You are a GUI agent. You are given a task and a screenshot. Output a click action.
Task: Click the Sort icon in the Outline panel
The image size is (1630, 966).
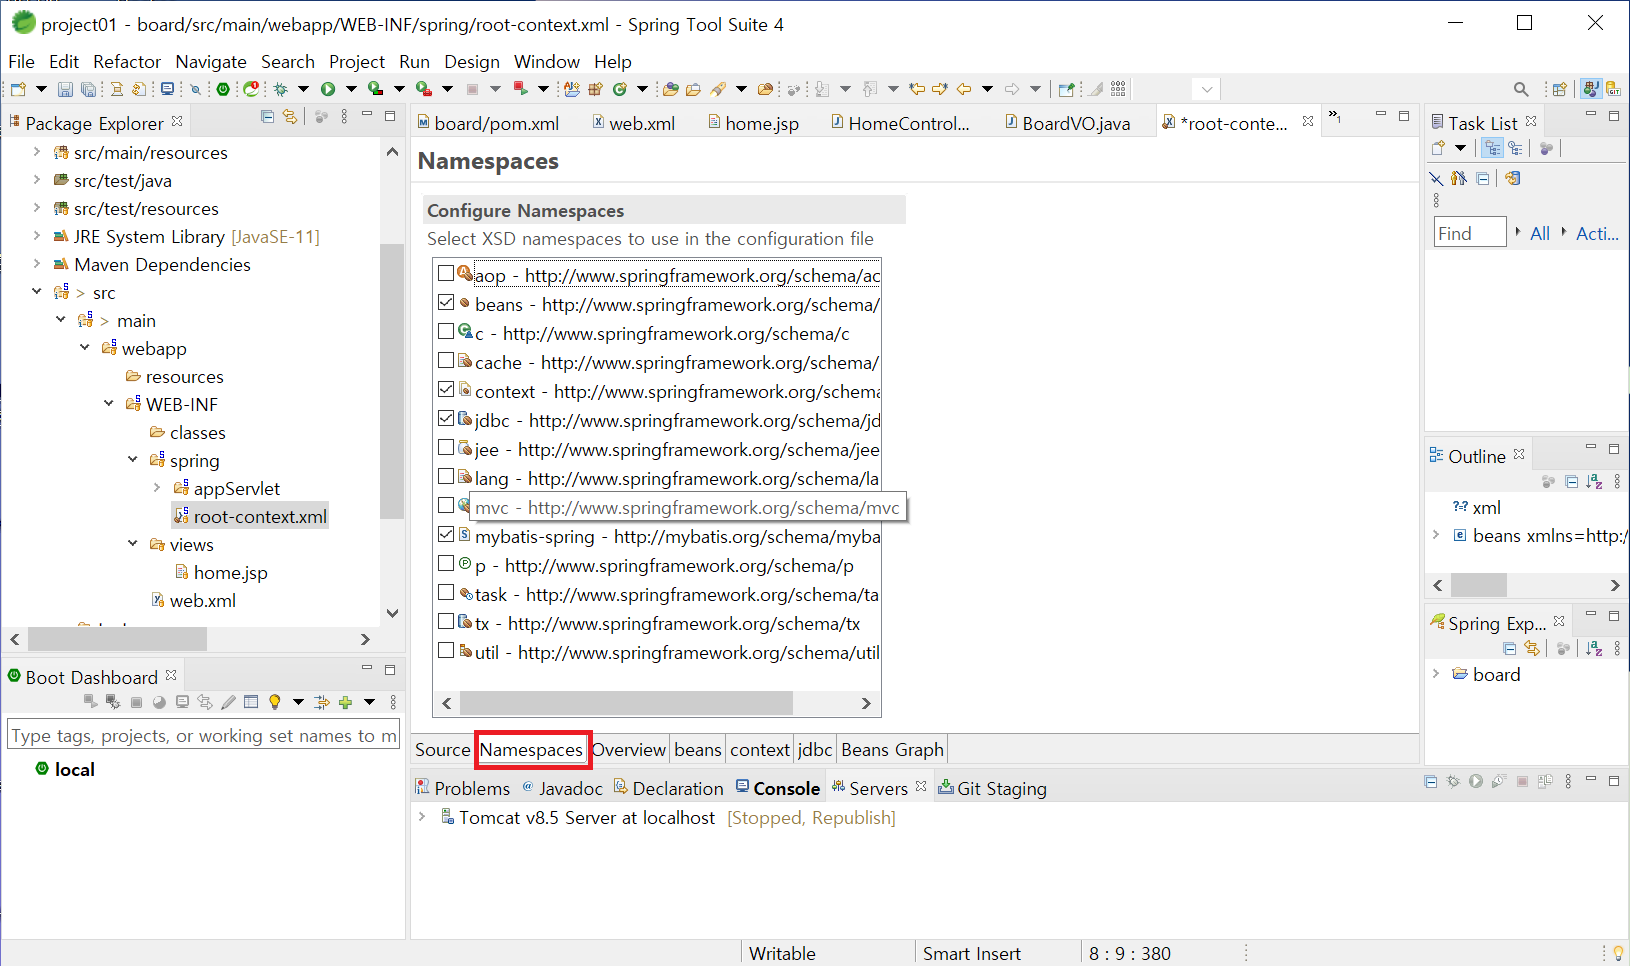(1594, 482)
